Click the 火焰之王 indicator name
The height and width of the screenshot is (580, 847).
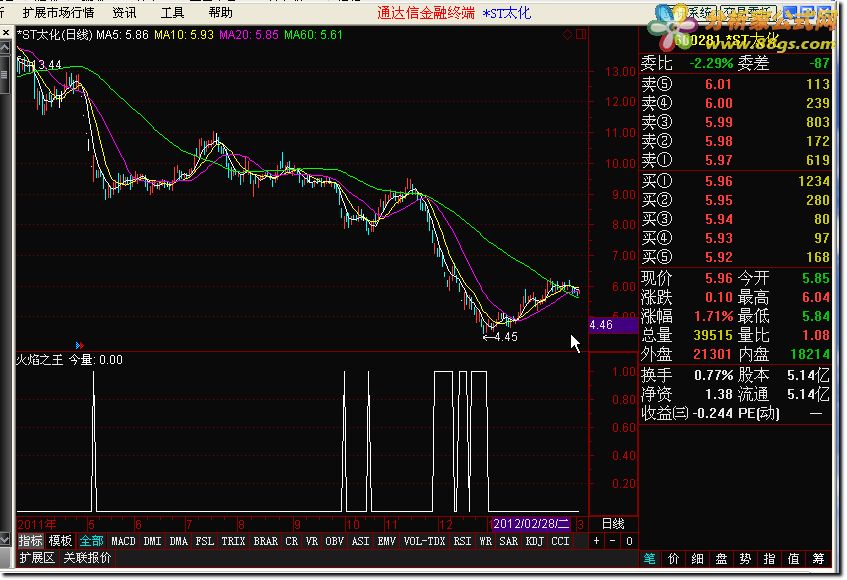click(x=39, y=360)
